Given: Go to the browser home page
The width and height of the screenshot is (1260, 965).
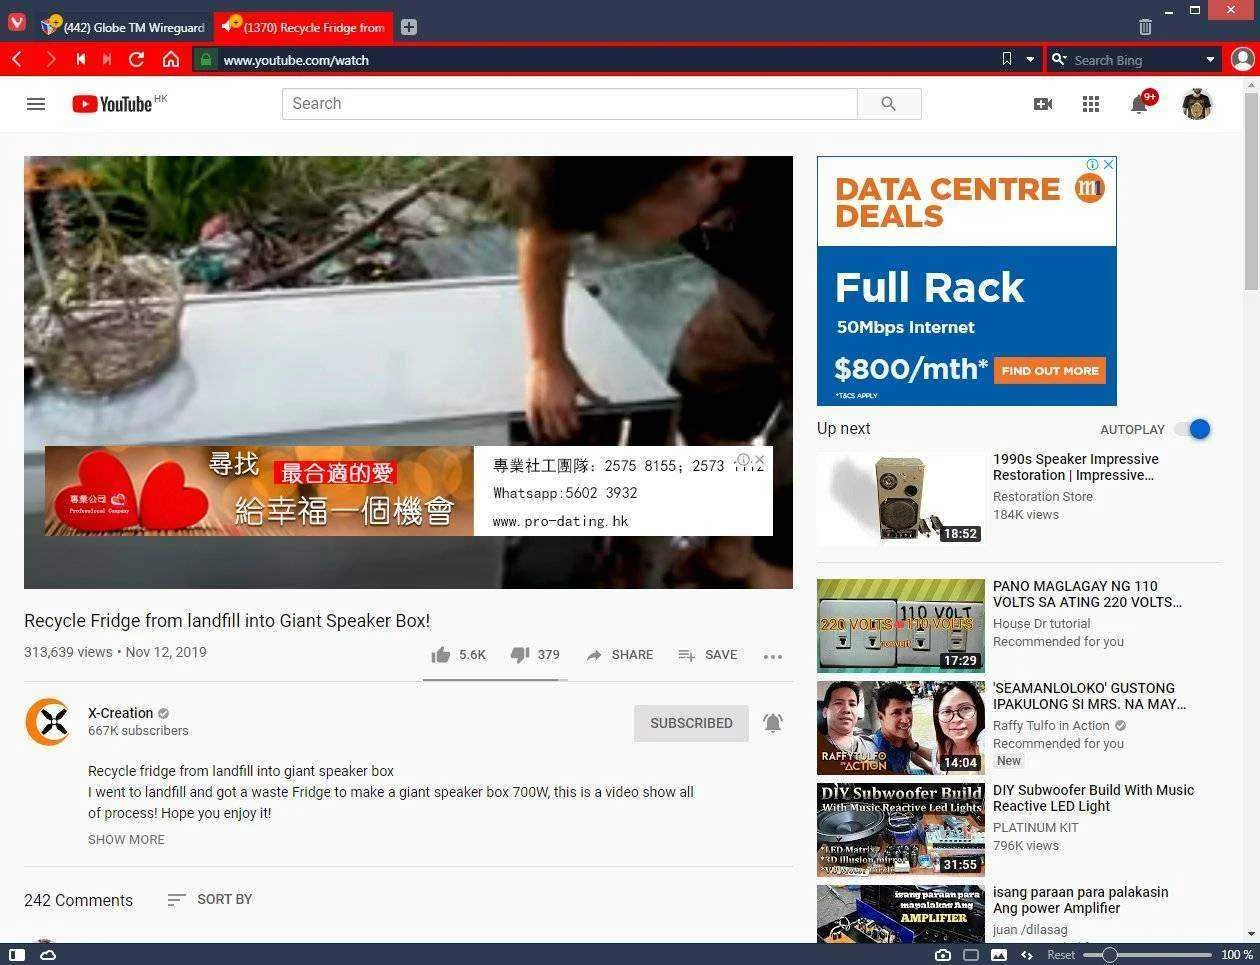Looking at the screenshot, I should point(171,60).
